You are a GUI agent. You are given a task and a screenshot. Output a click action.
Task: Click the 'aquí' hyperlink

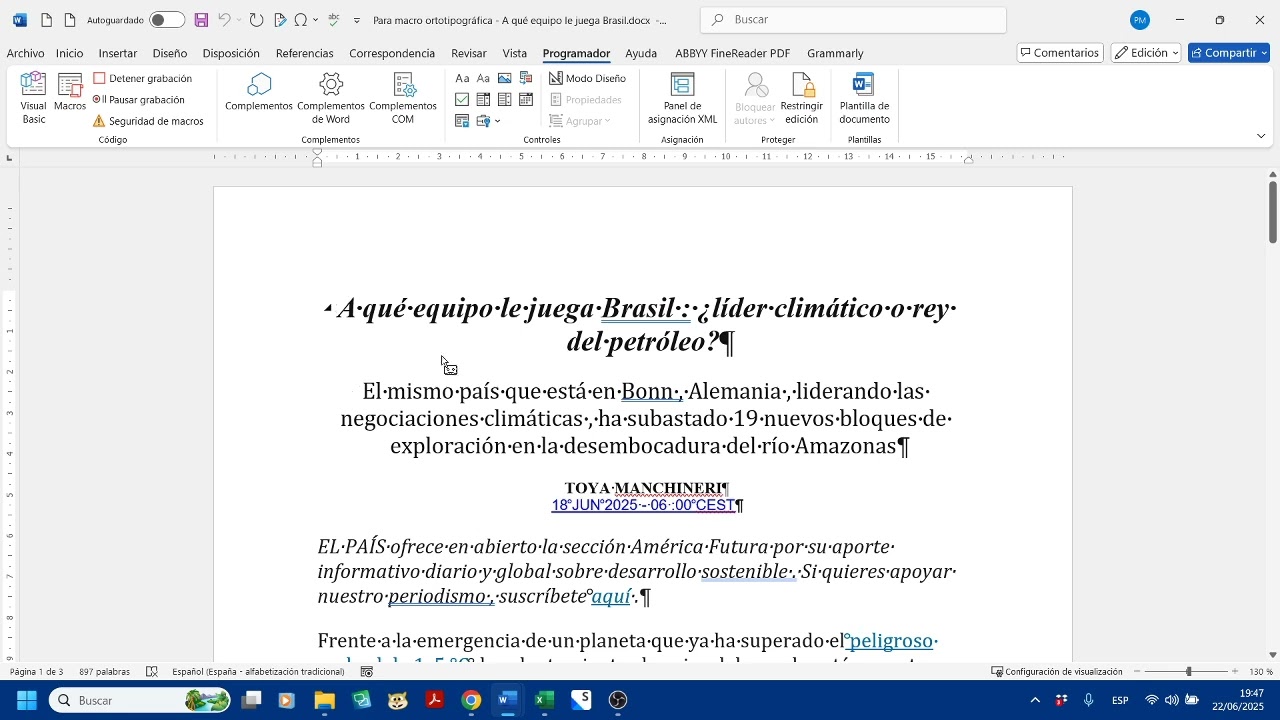pyautogui.click(x=612, y=597)
